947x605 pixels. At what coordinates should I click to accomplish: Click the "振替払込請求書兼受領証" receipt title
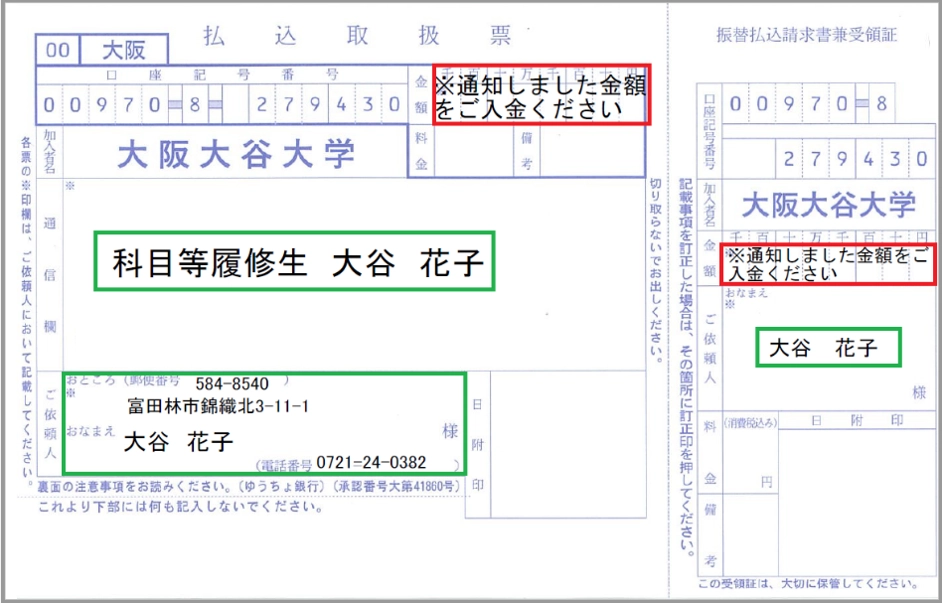tap(806, 35)
